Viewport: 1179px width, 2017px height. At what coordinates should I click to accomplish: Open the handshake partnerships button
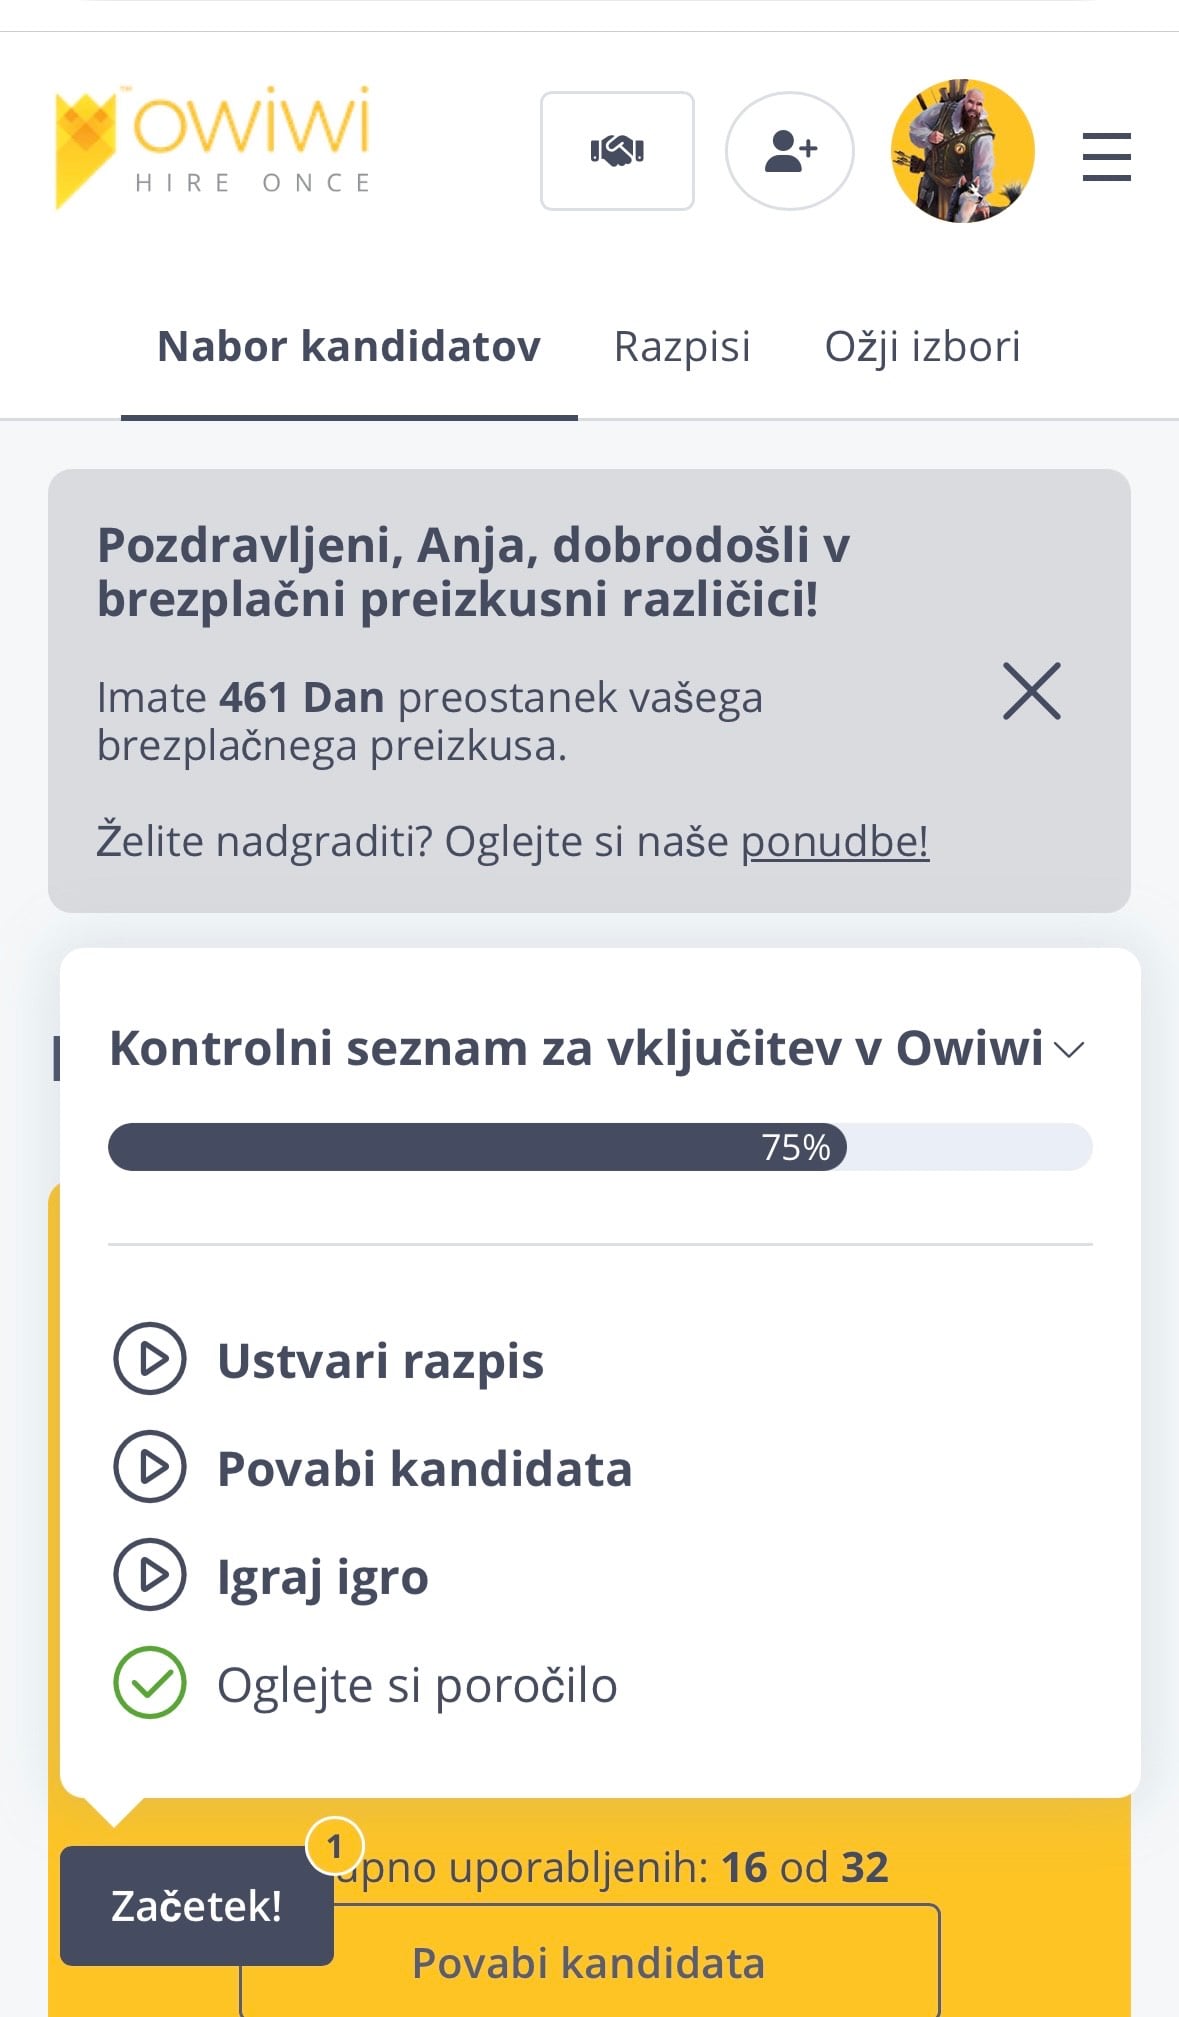pos(617,151)
